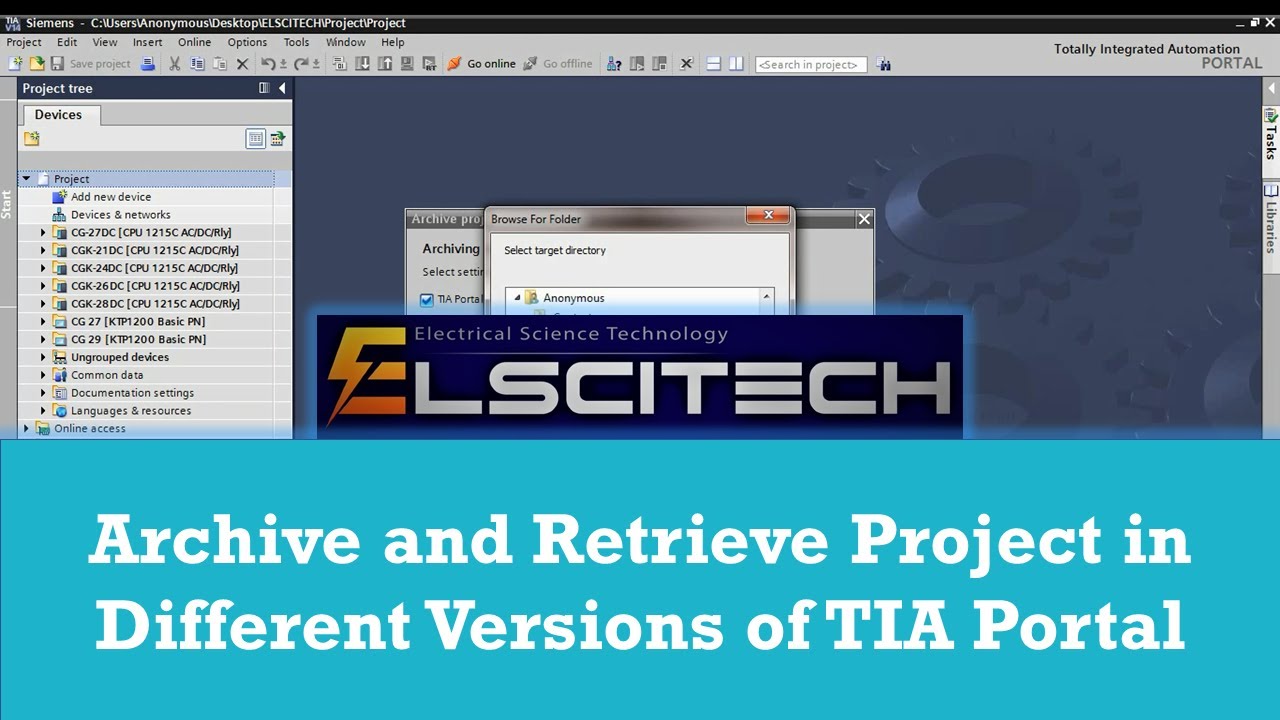Click the Start CPU toolbar icon
The width and height of the screenshot is (1280, 720).
click(637, 64)
